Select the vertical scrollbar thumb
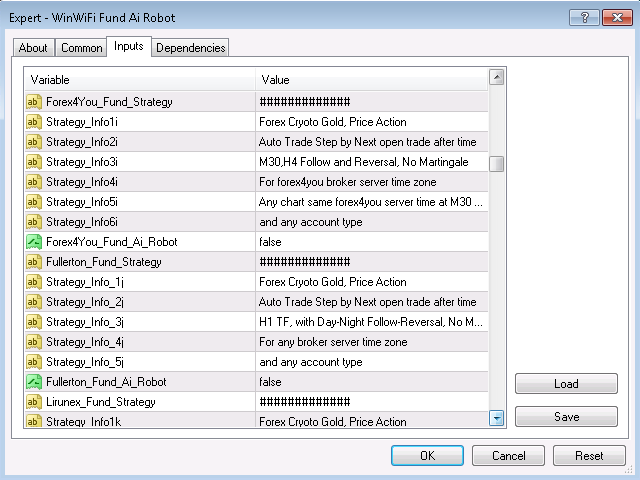The width and height of the screenshot is (640, 480). 496,164
